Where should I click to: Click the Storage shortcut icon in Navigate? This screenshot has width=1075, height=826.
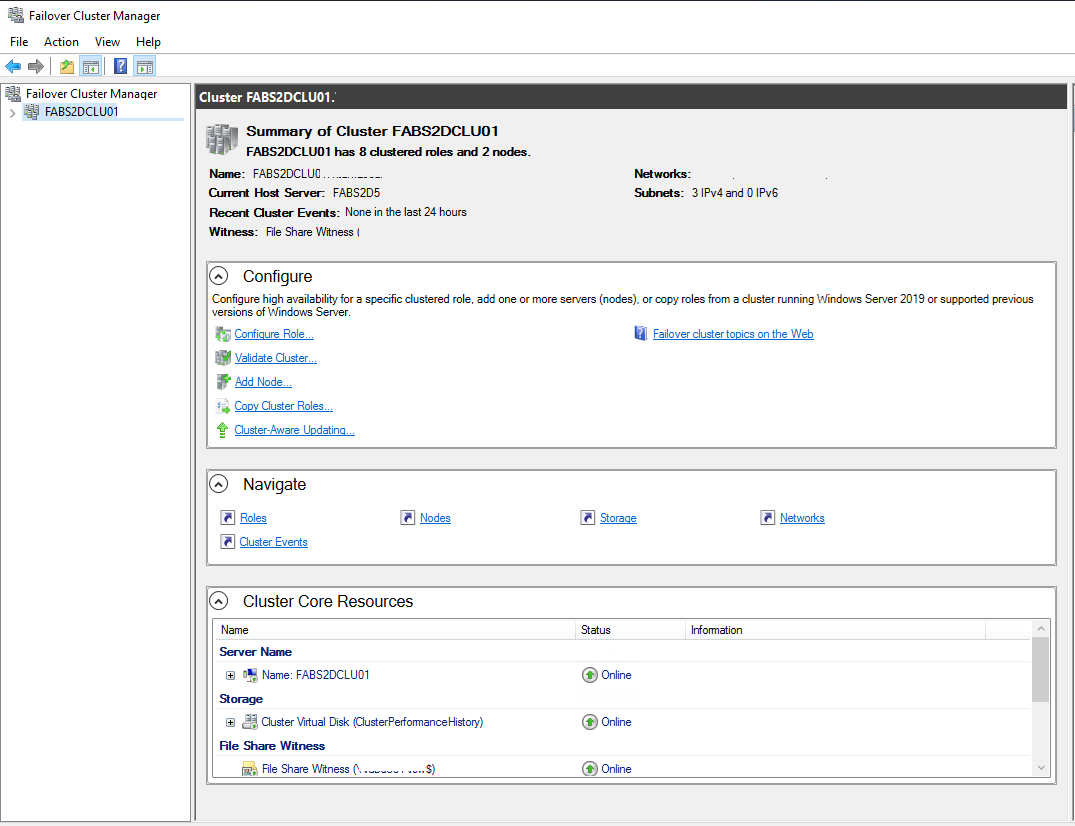pos(588,518)
